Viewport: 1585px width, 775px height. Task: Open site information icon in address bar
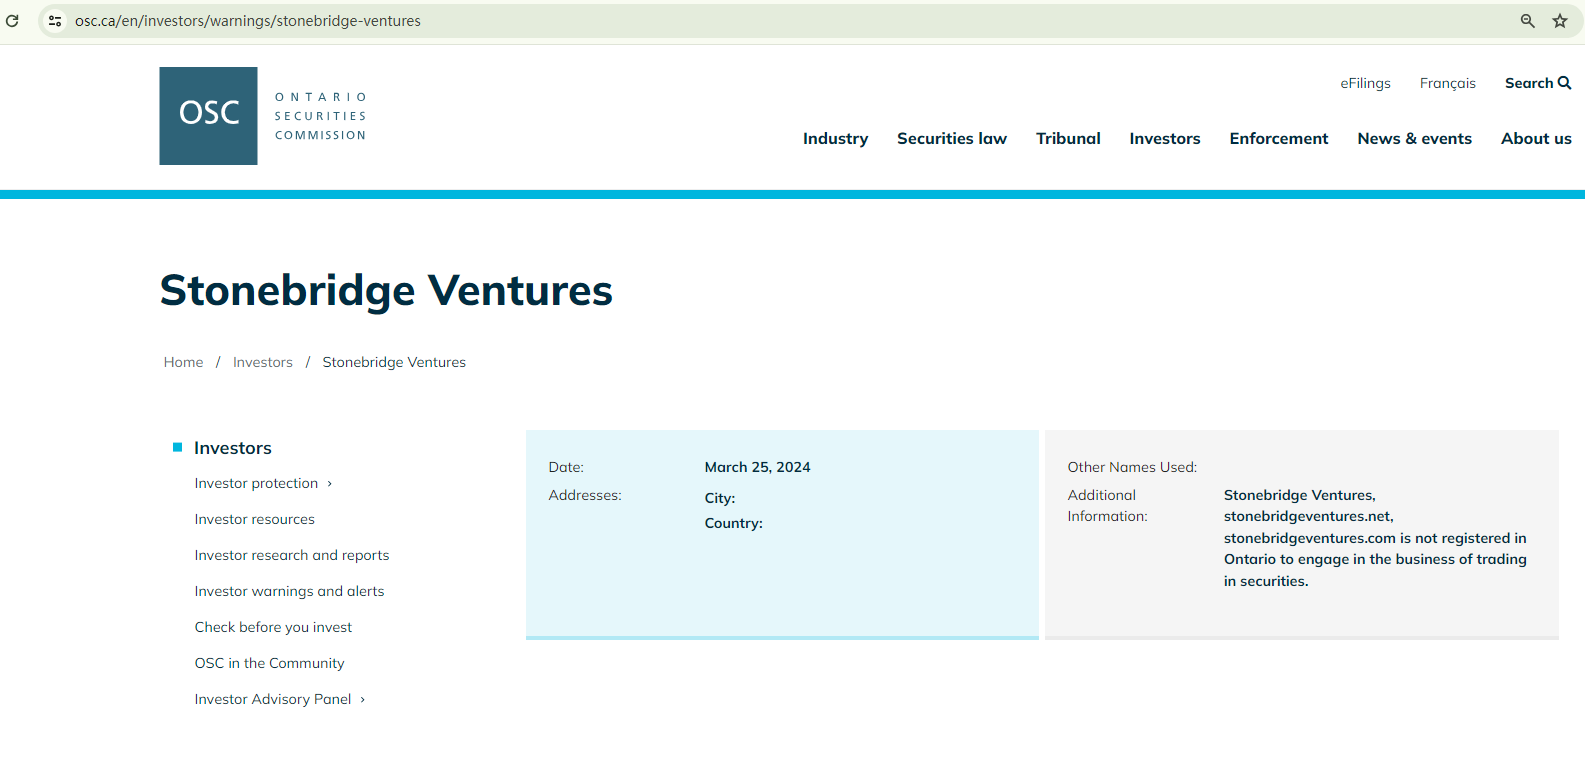[x=55, y=20]
